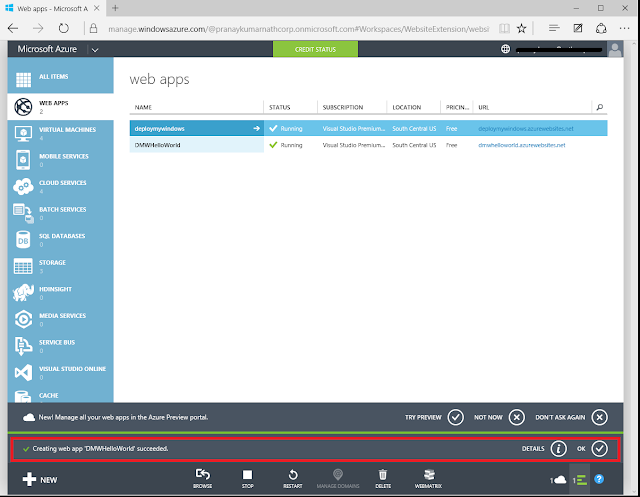640x497 pixels.
Task: Make a web note icon
Action: pyautogui.click(x=578, y=28)
